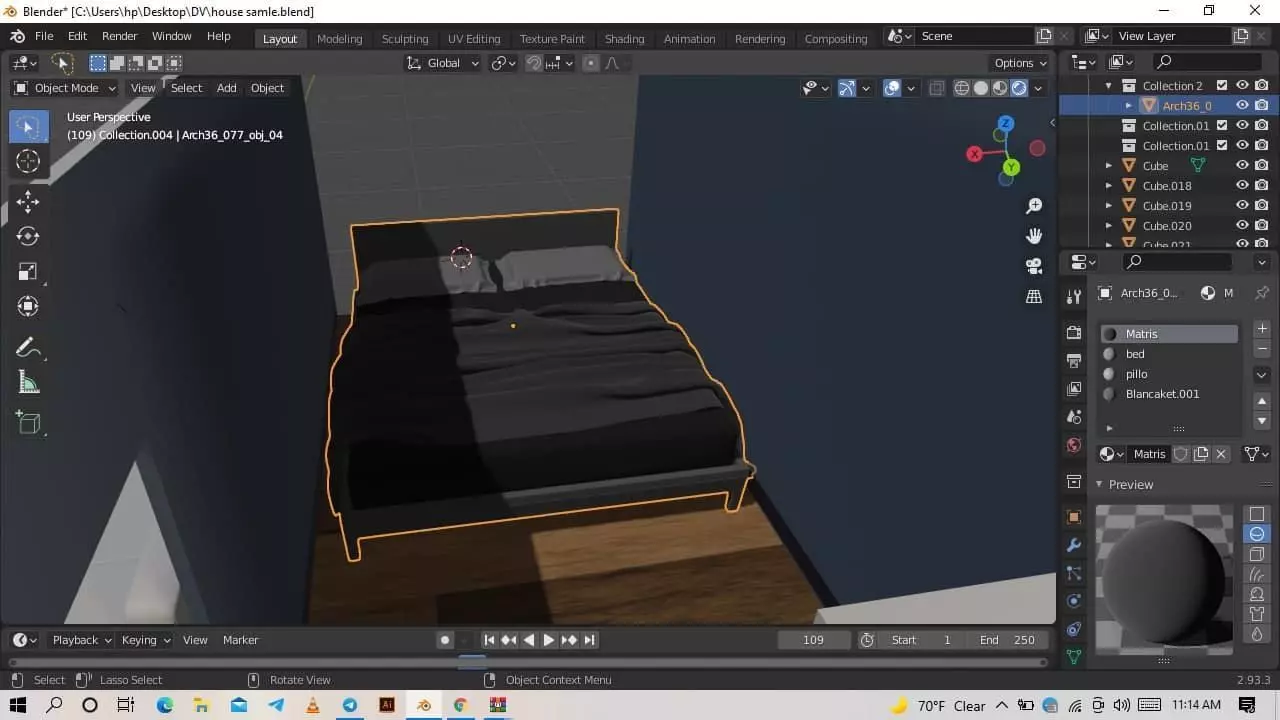
Task: Select the Measure tool
Action: coord(28,383)
